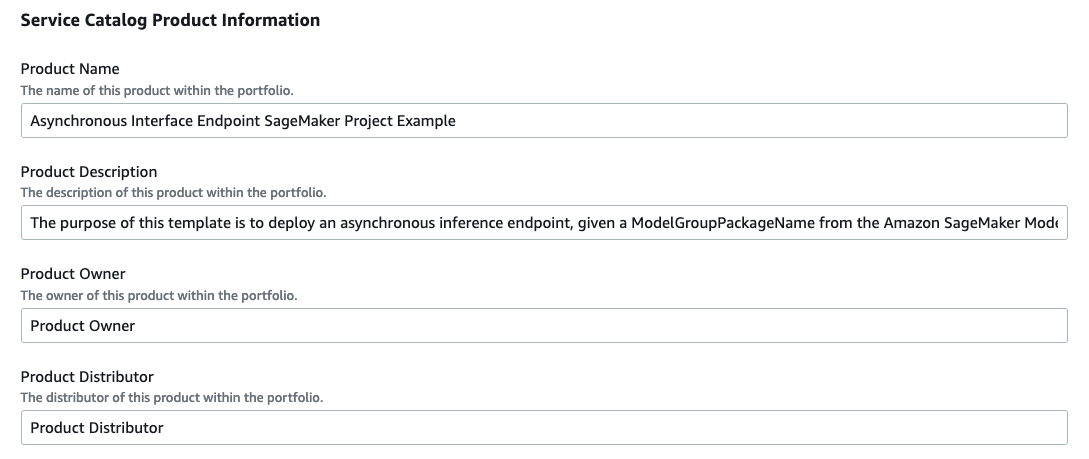This screenshot has height=459, width=1089.
Task: Place cursor on "Distributor" inside the distributor field
Action: tap(124, 428)
